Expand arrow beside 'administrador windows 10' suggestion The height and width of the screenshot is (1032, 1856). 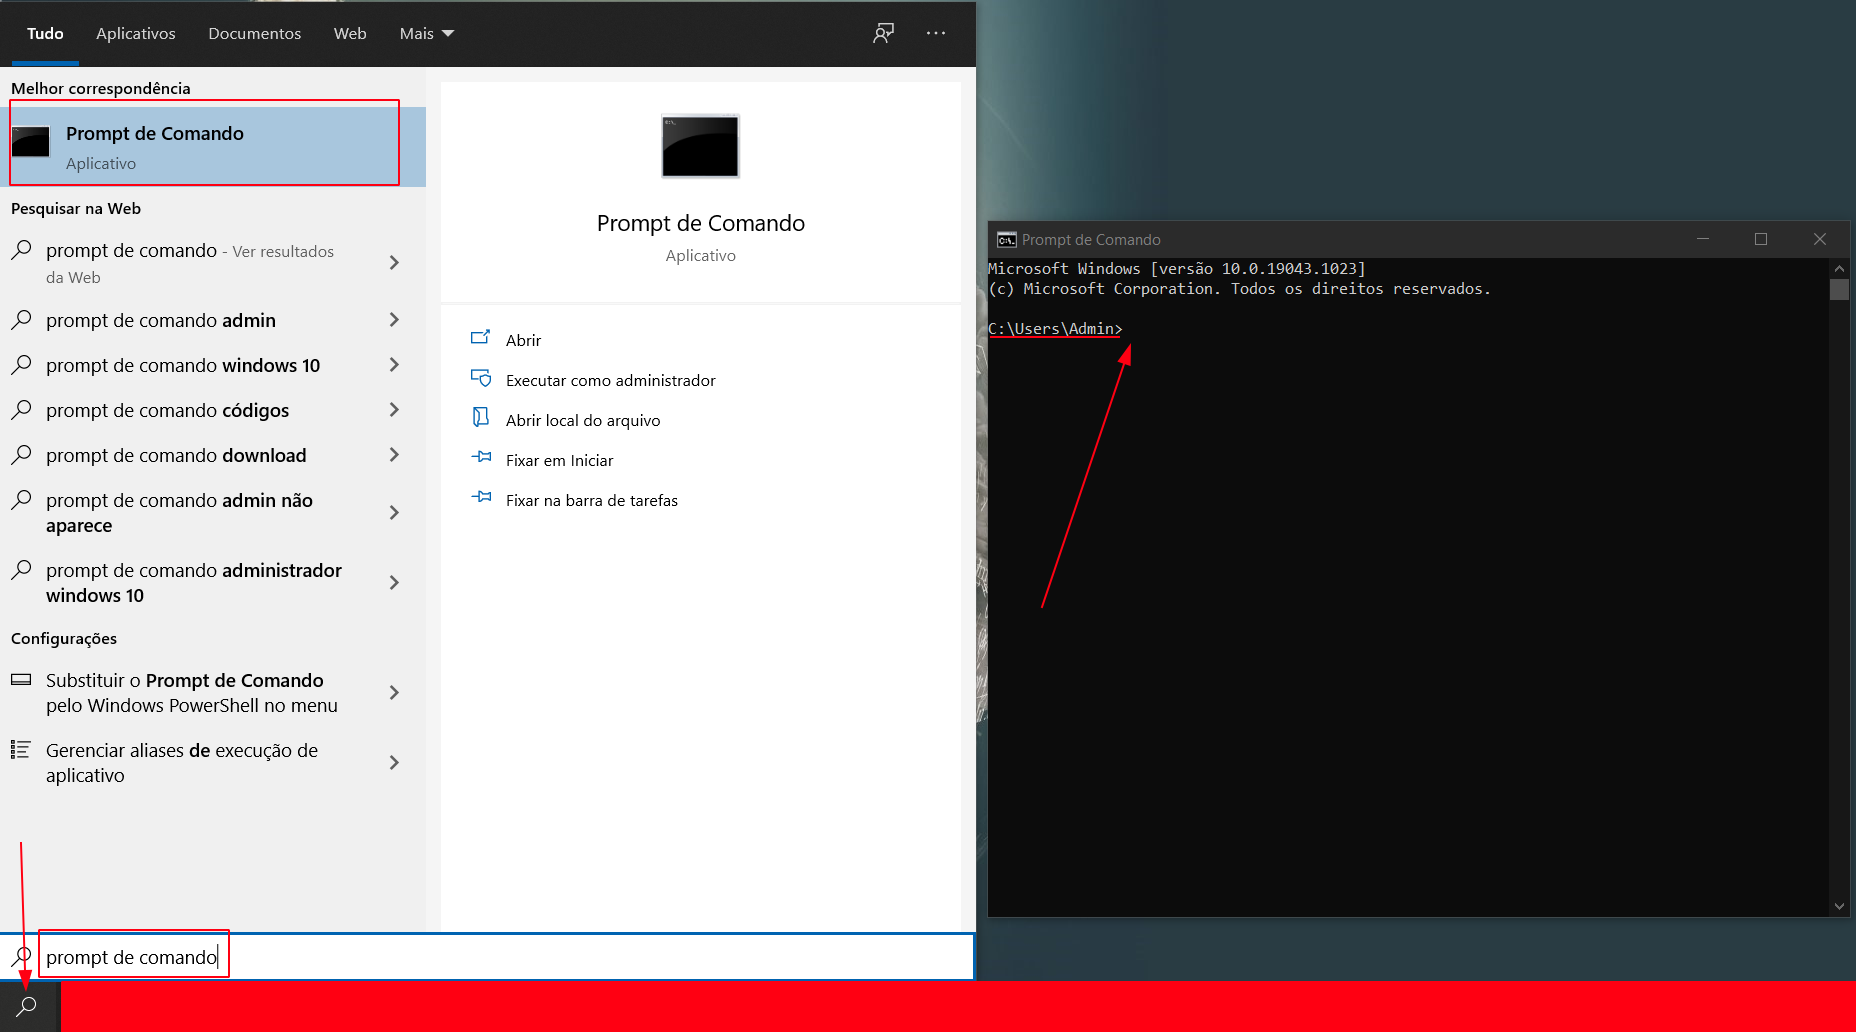coord(394,583)
